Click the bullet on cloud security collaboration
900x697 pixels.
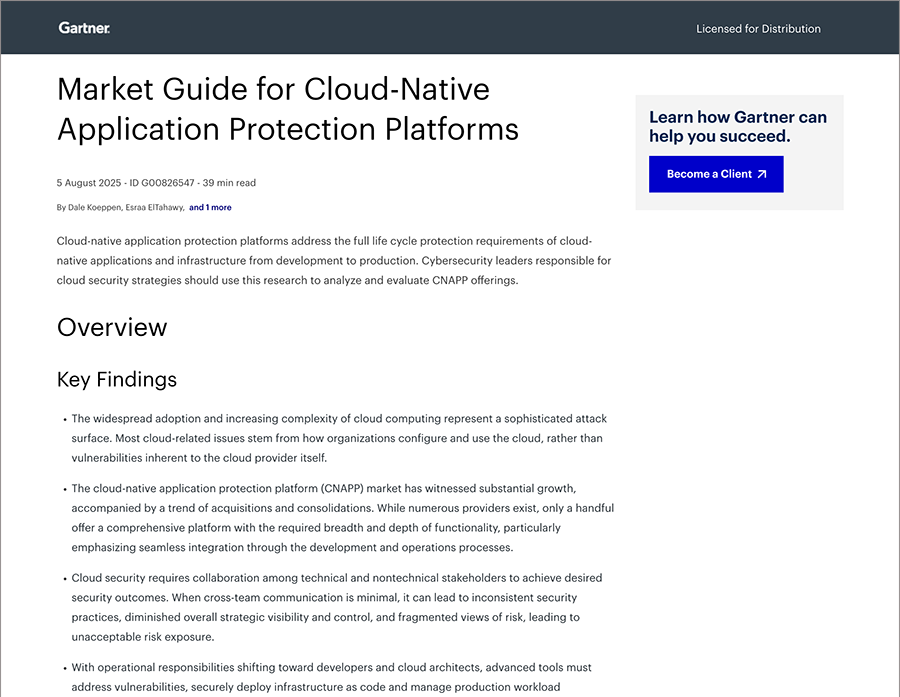[x=336, y=607]
